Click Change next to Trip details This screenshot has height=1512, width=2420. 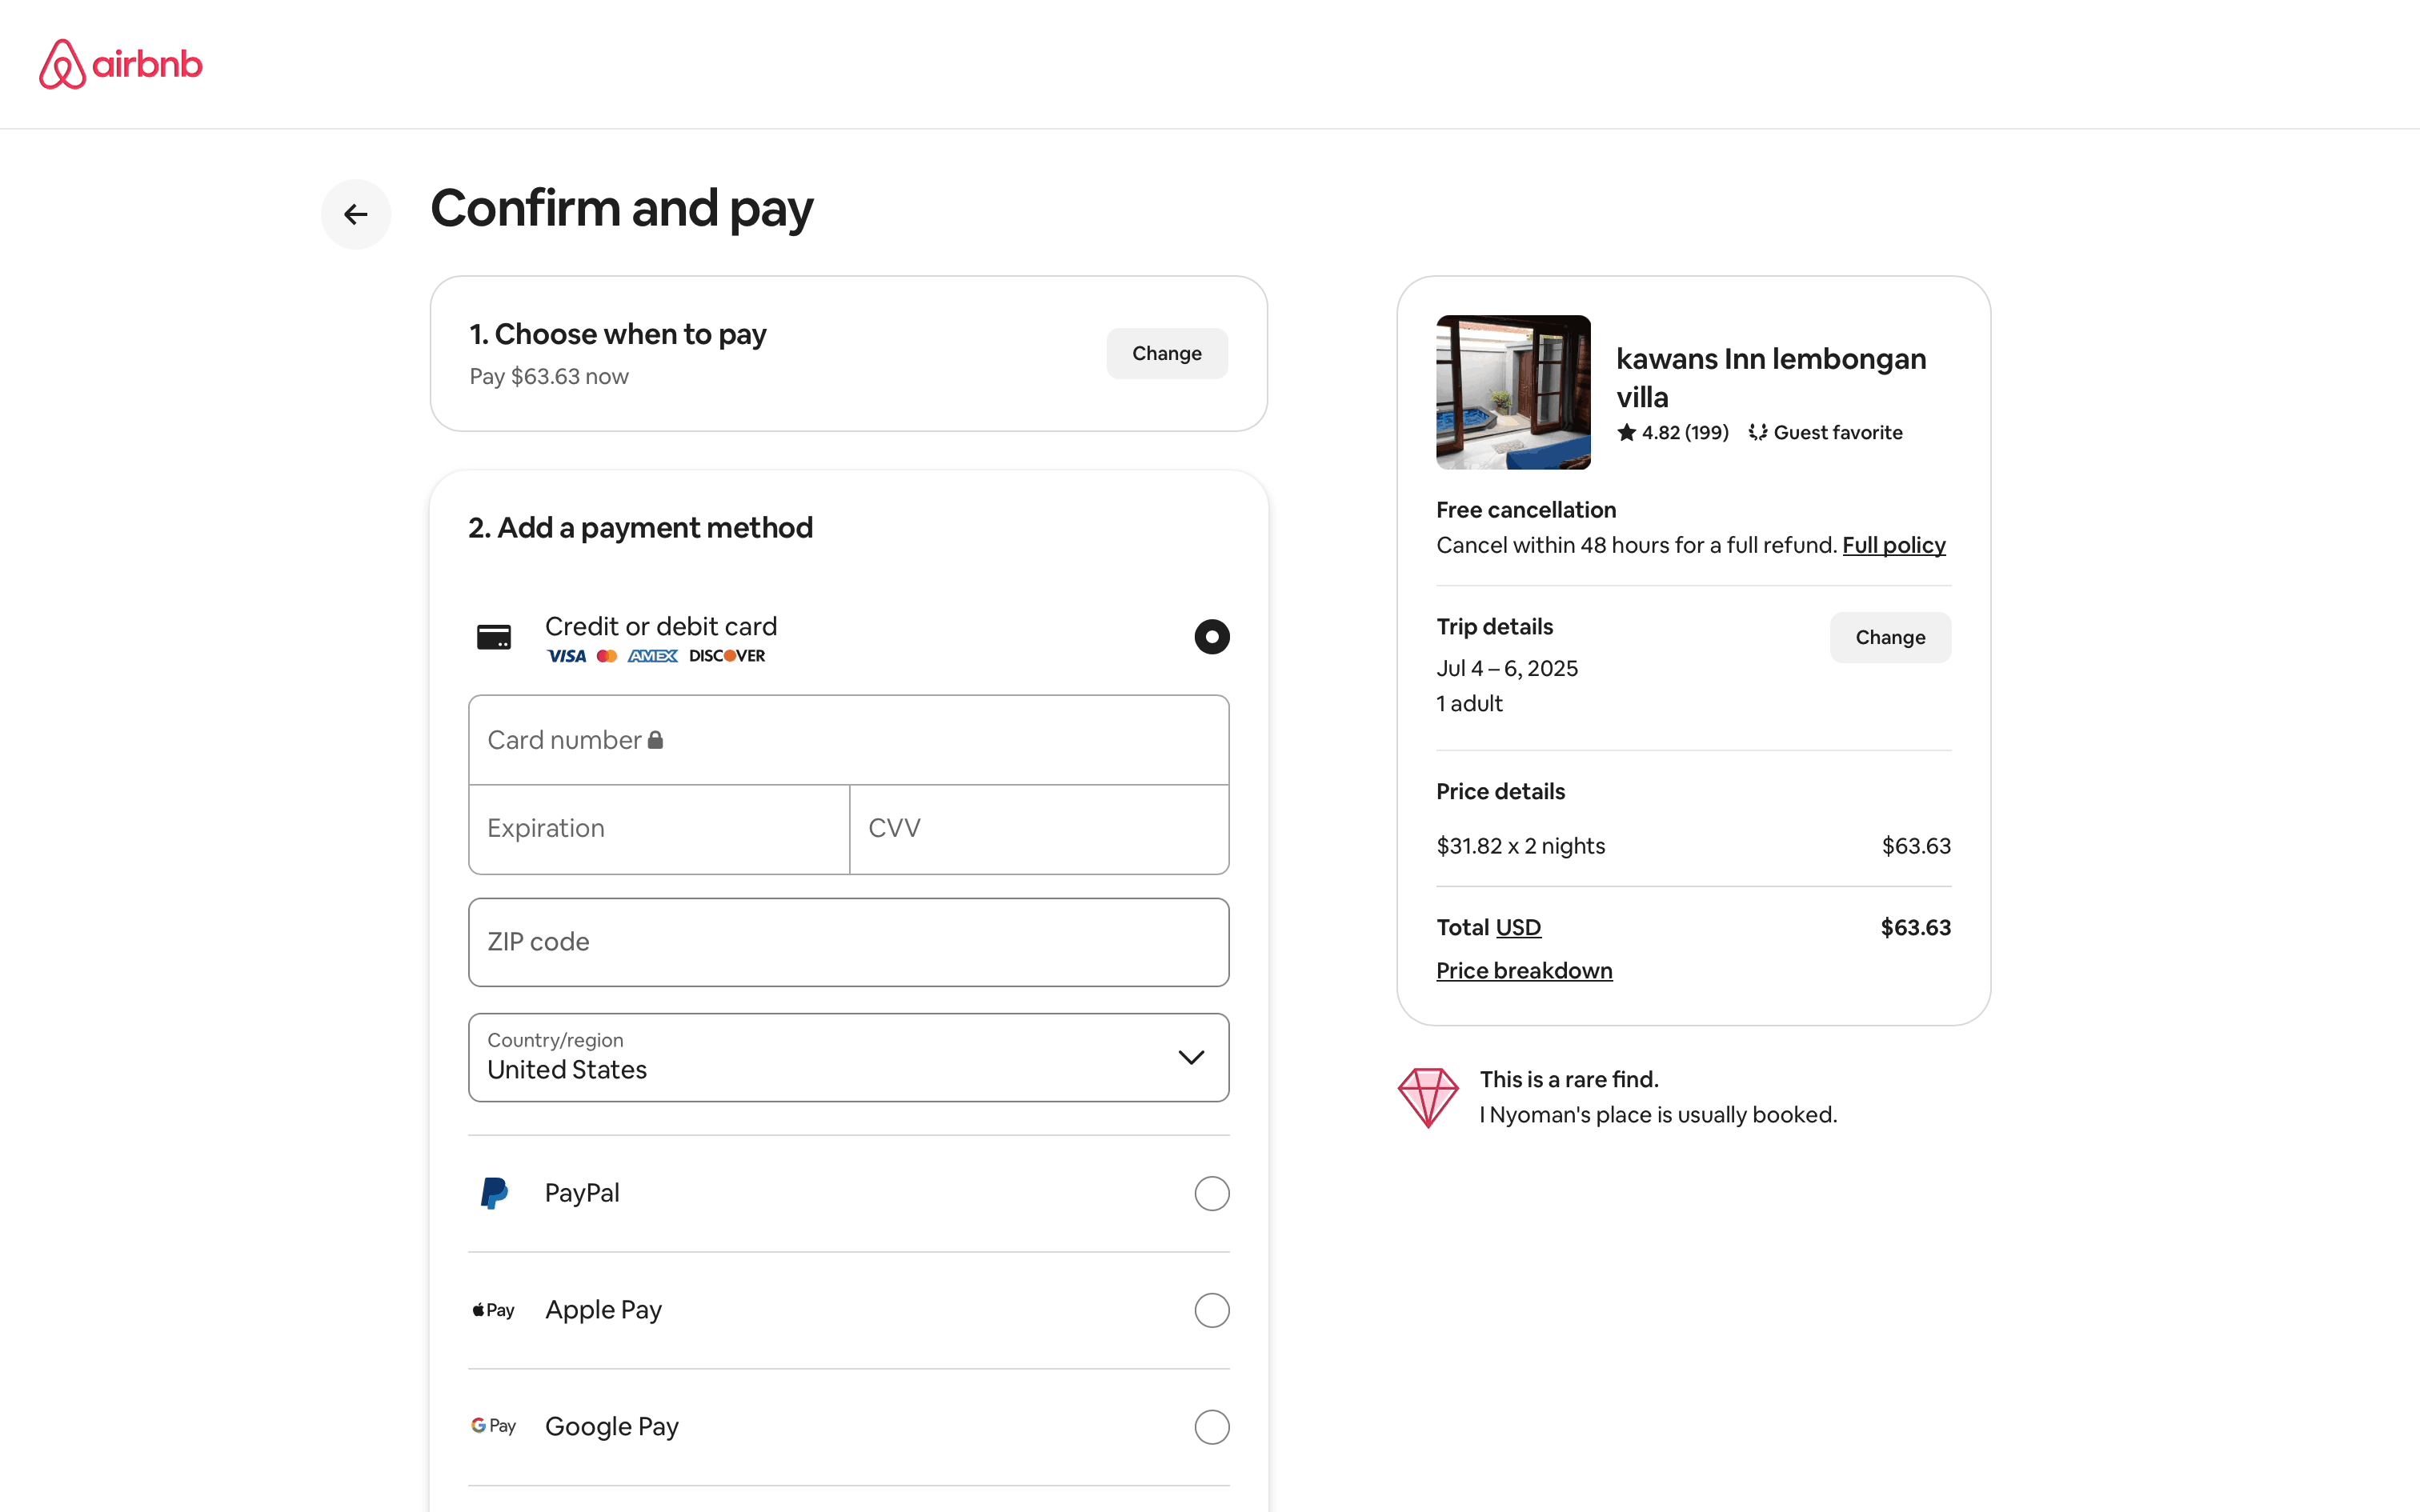[x=1889, y=637]
